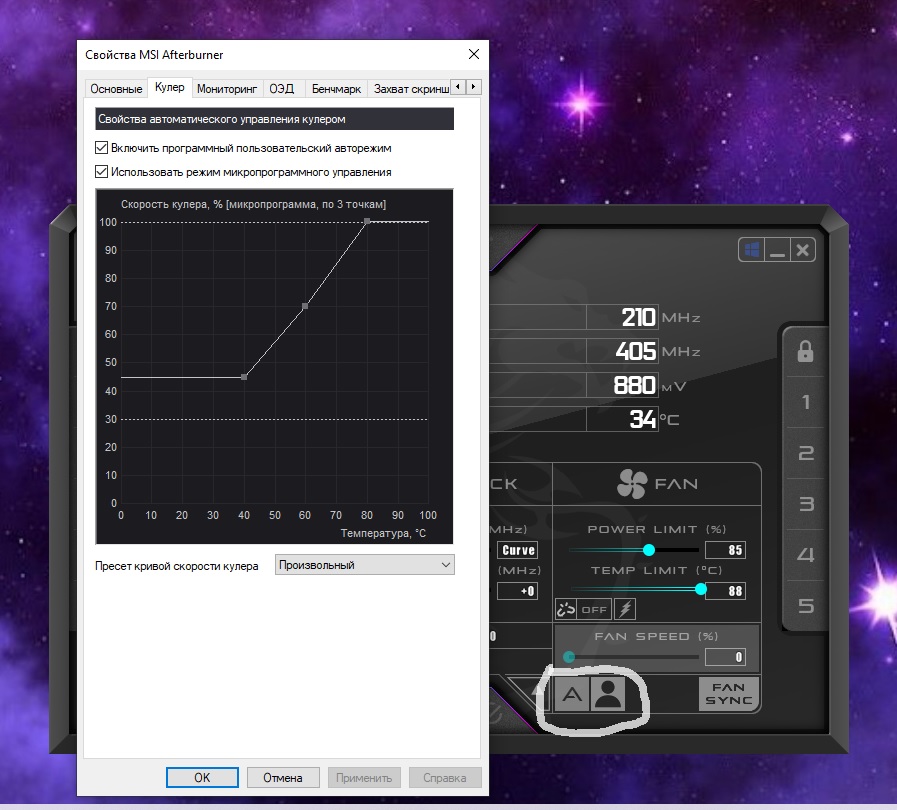Toggle 'Включить программный пользовательский авторежим' checkbox
Viewport: 897px width, 810px height.
[101, 148]
